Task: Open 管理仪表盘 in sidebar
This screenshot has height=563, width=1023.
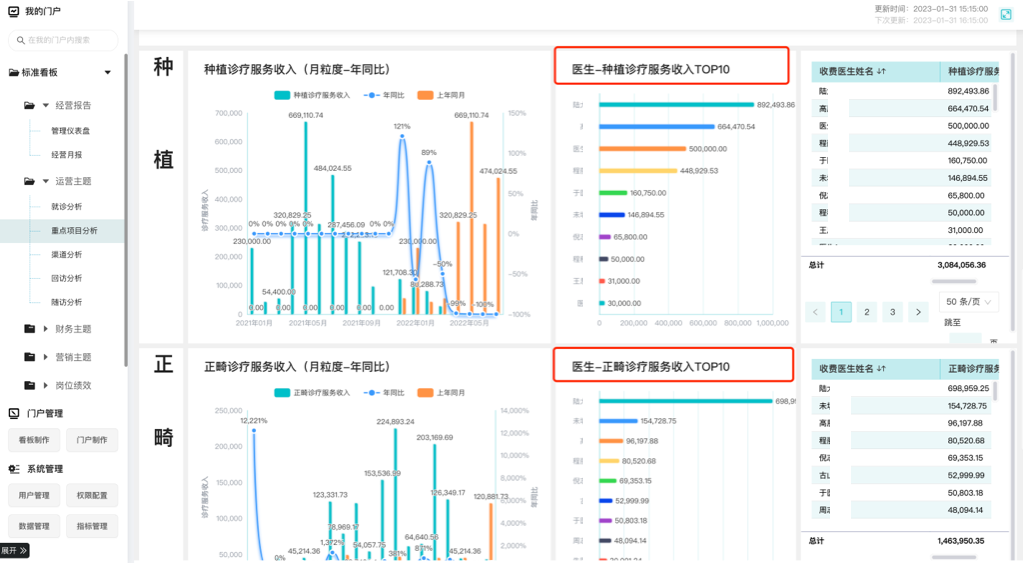Action: pos(70,130)
